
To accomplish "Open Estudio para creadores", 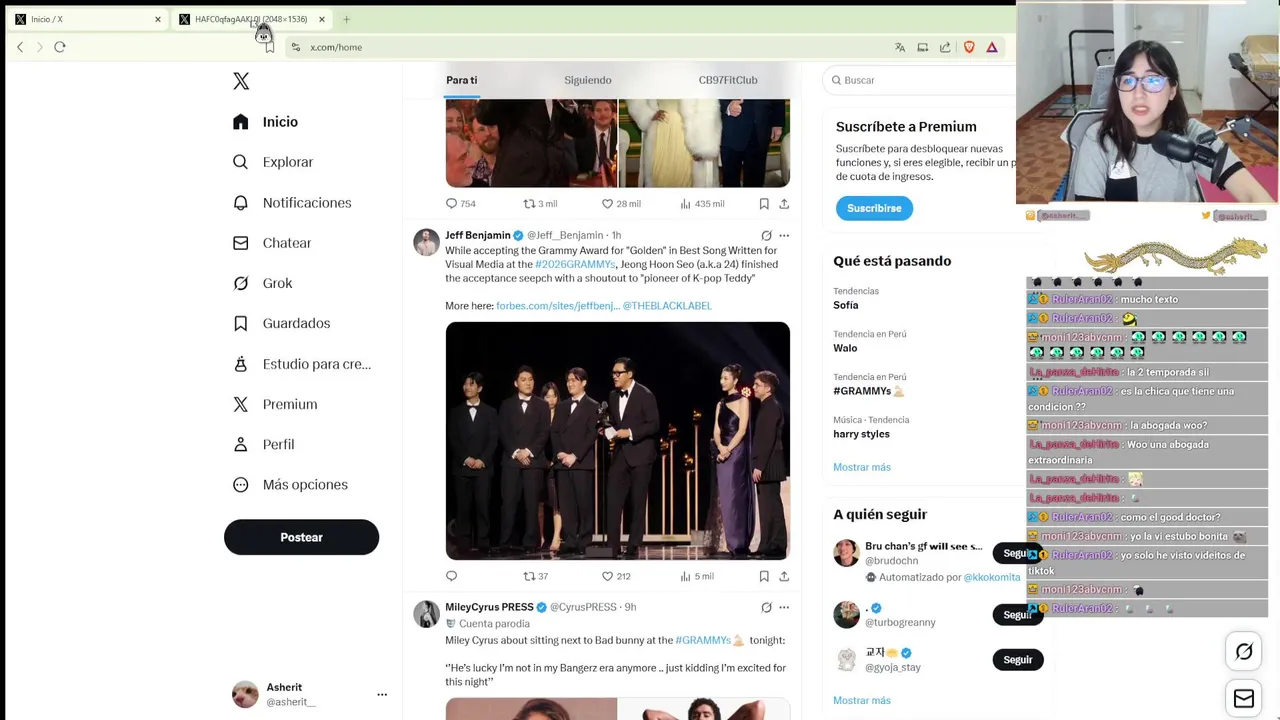I will click(301, 364).
